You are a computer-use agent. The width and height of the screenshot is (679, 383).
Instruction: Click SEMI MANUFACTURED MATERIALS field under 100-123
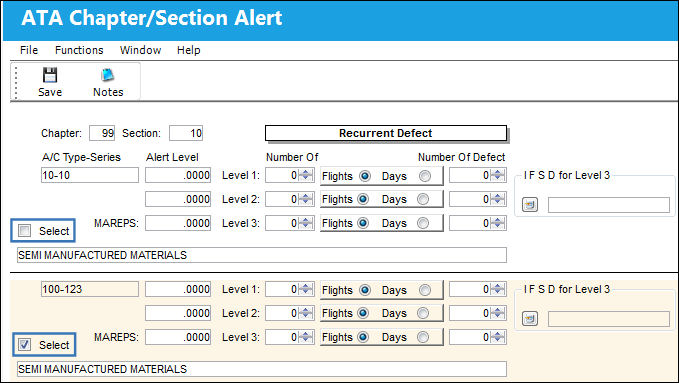pos(262,369)
